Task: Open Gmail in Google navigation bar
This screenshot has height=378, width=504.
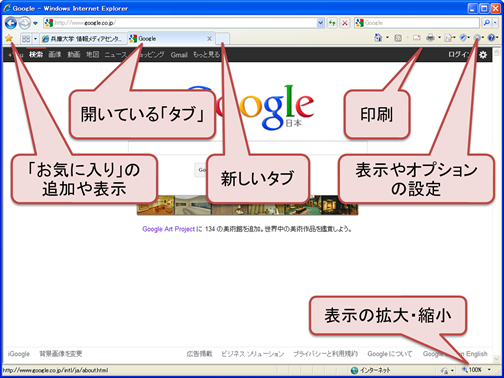Action: tap(179, 55)
